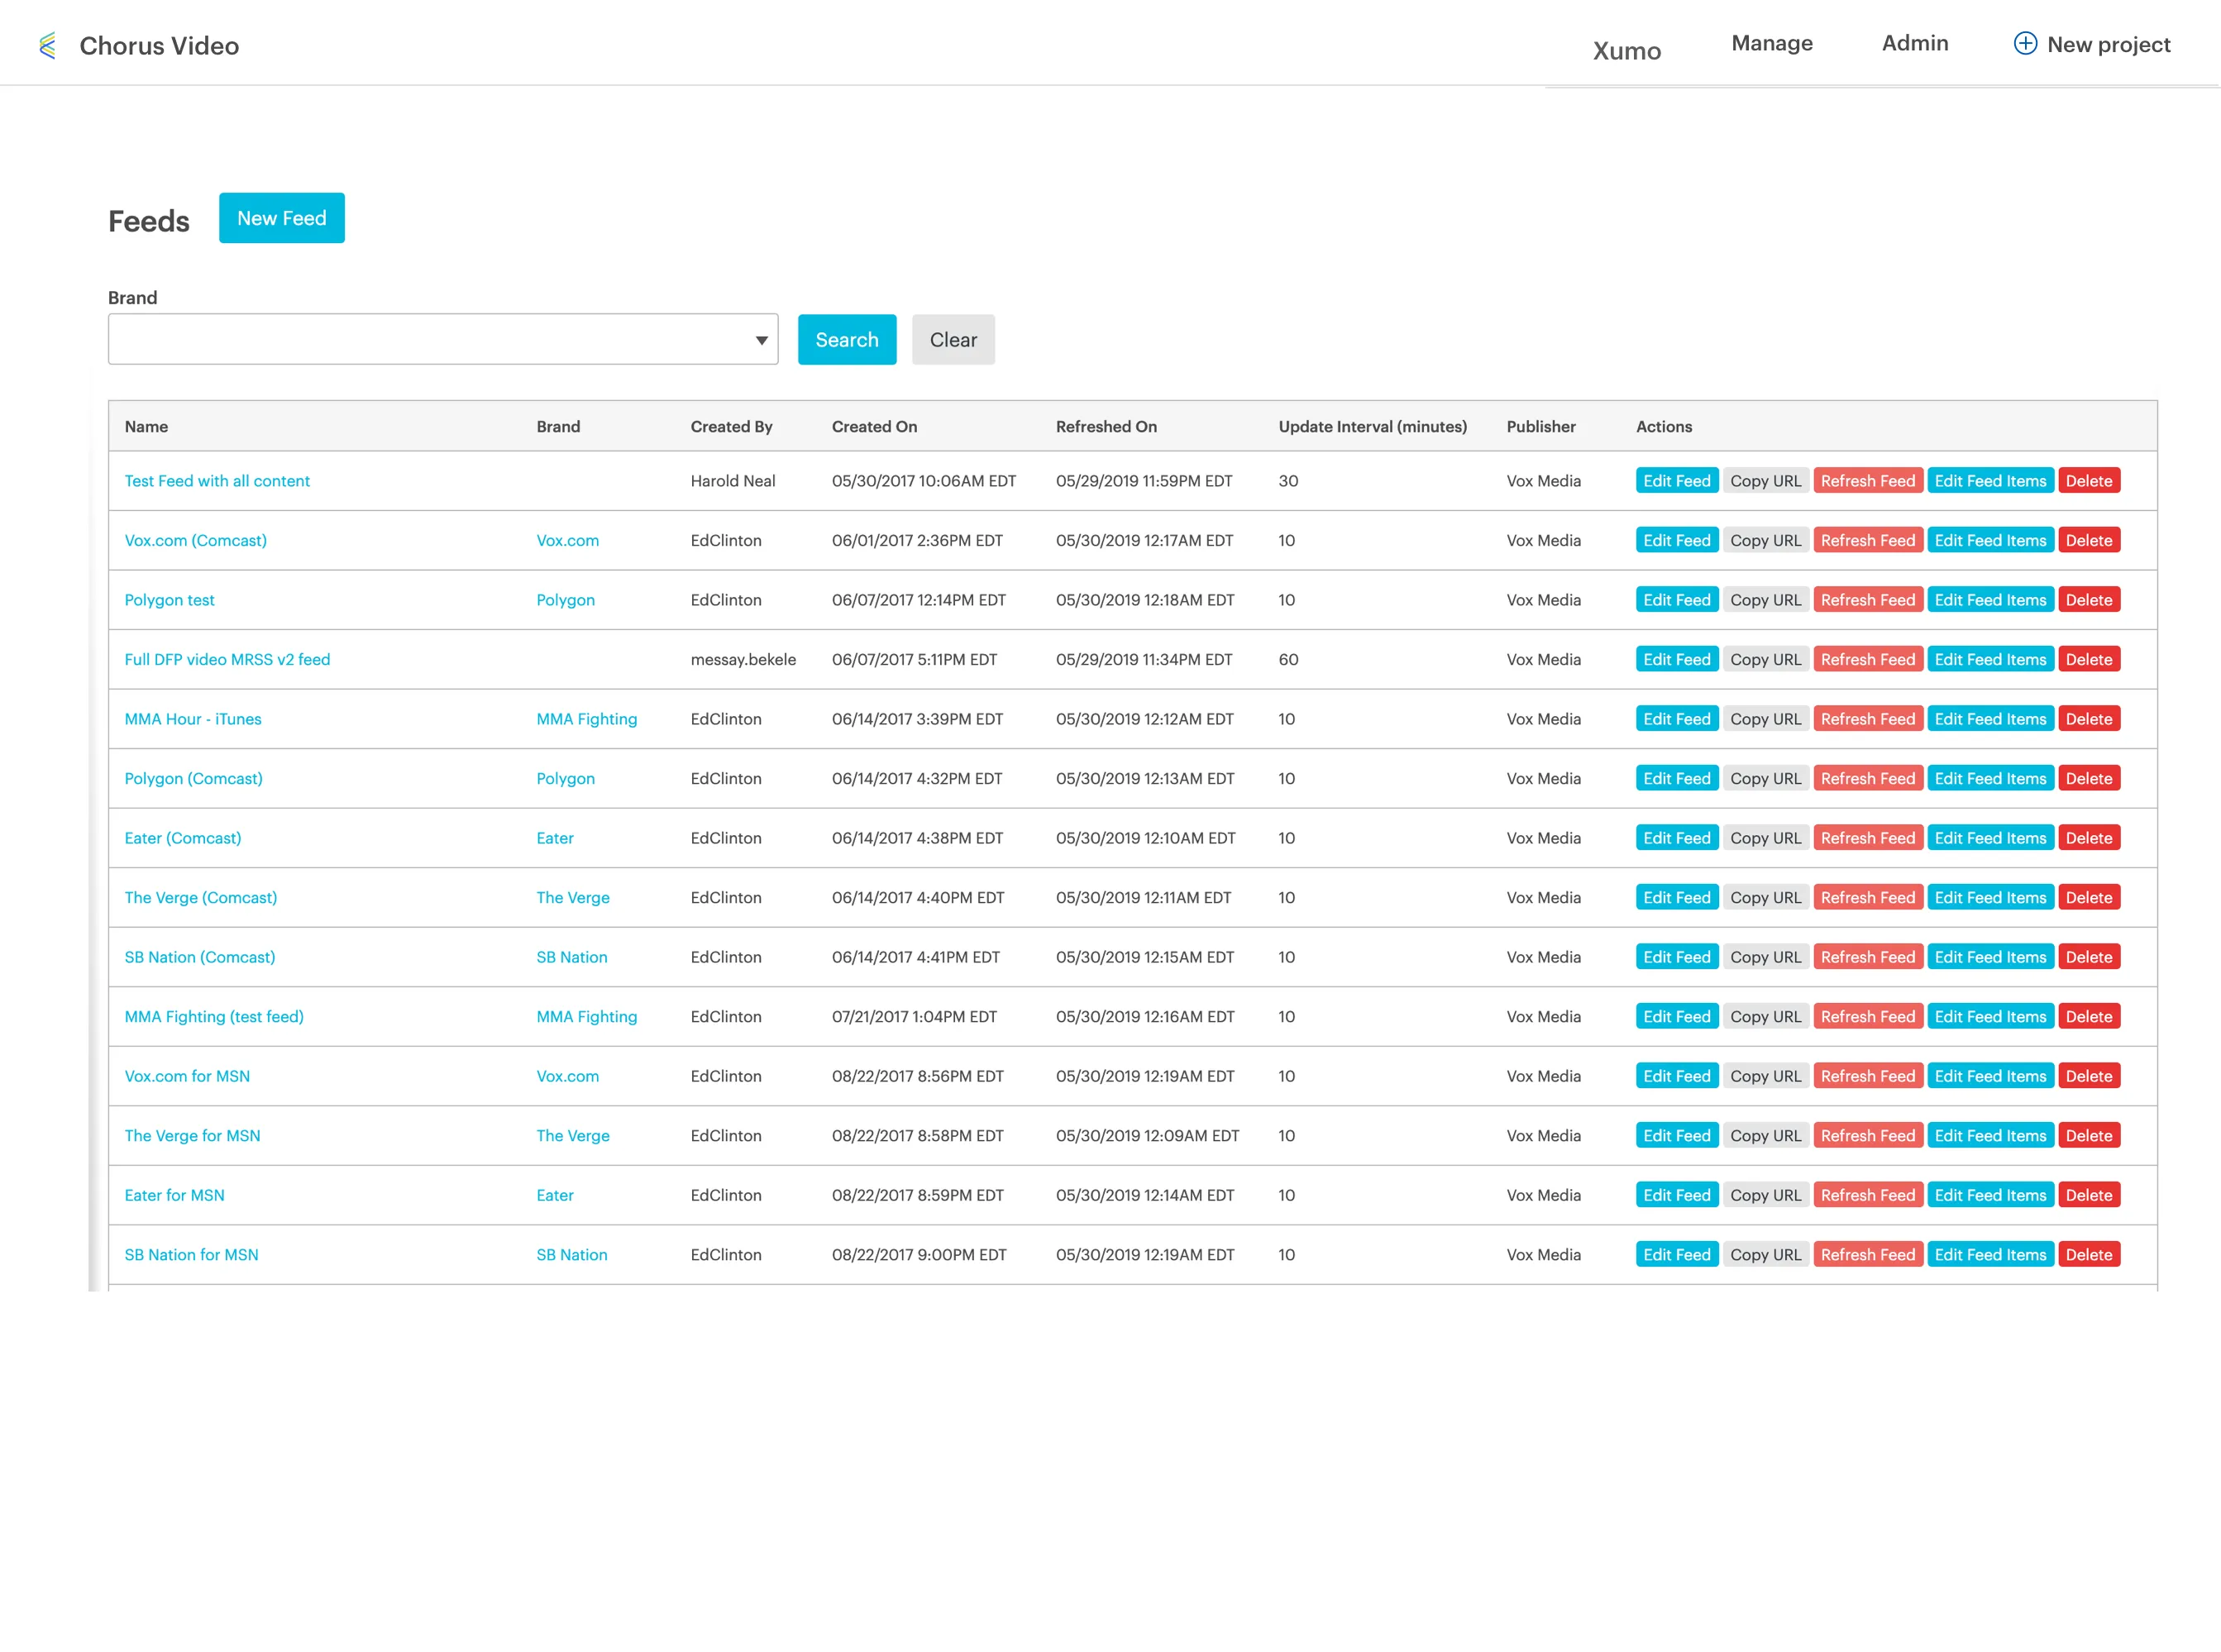Go to Chorus Video home title
Image resolution: width=2221 pixels, height=1652 pixels.
point(159,46)
